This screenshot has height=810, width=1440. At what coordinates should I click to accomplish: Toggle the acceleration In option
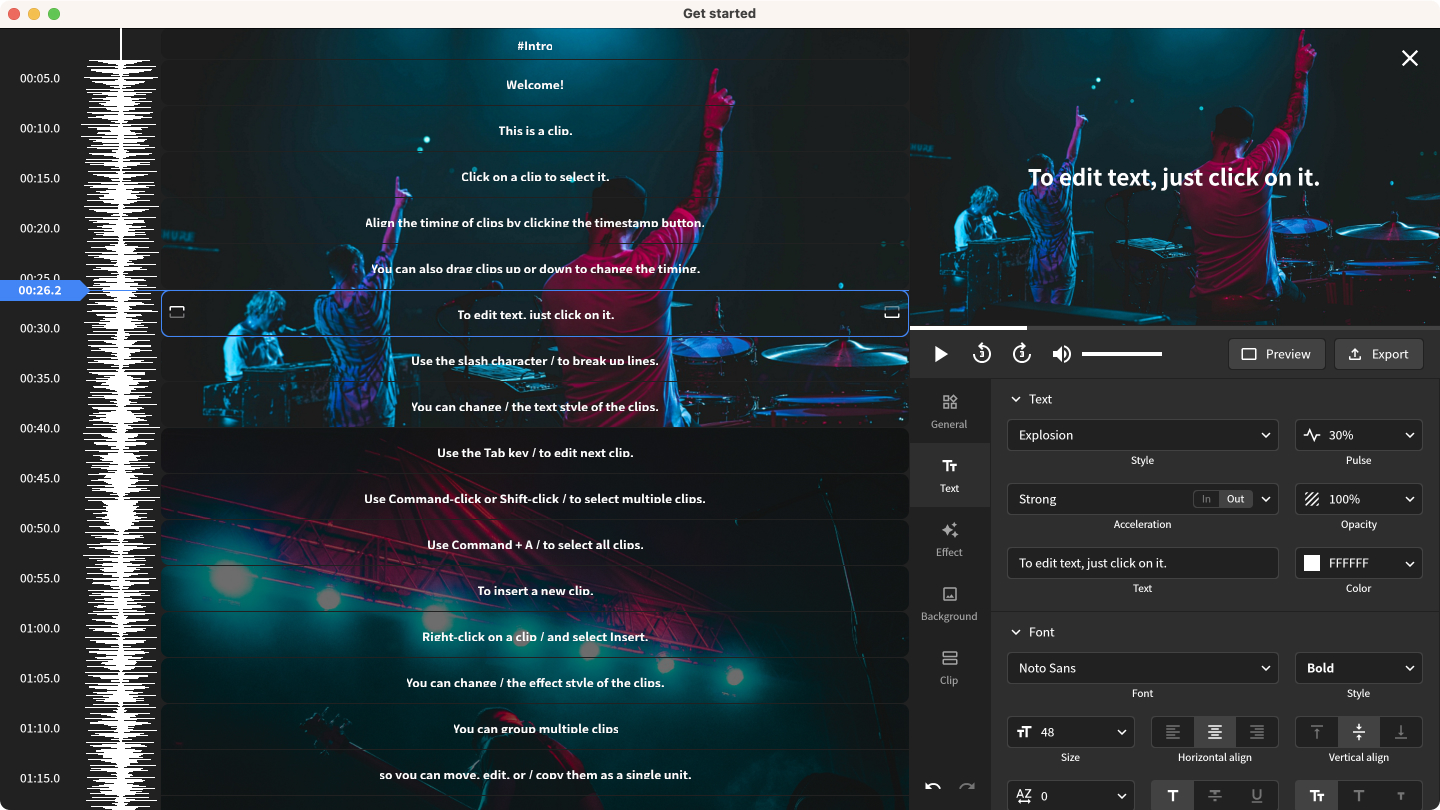click(x=1206, y=499)
